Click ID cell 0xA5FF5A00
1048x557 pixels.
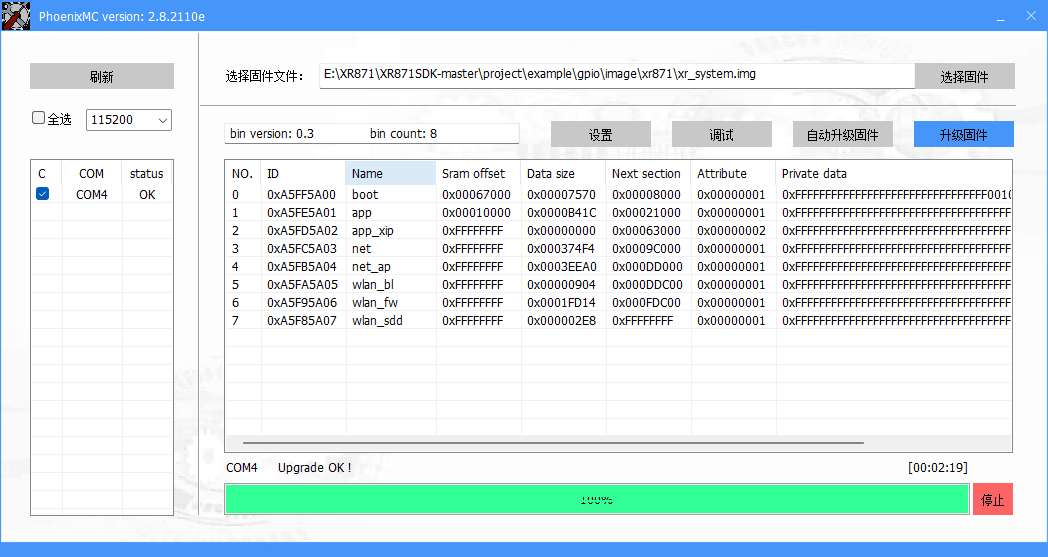(x=301, y=195)
